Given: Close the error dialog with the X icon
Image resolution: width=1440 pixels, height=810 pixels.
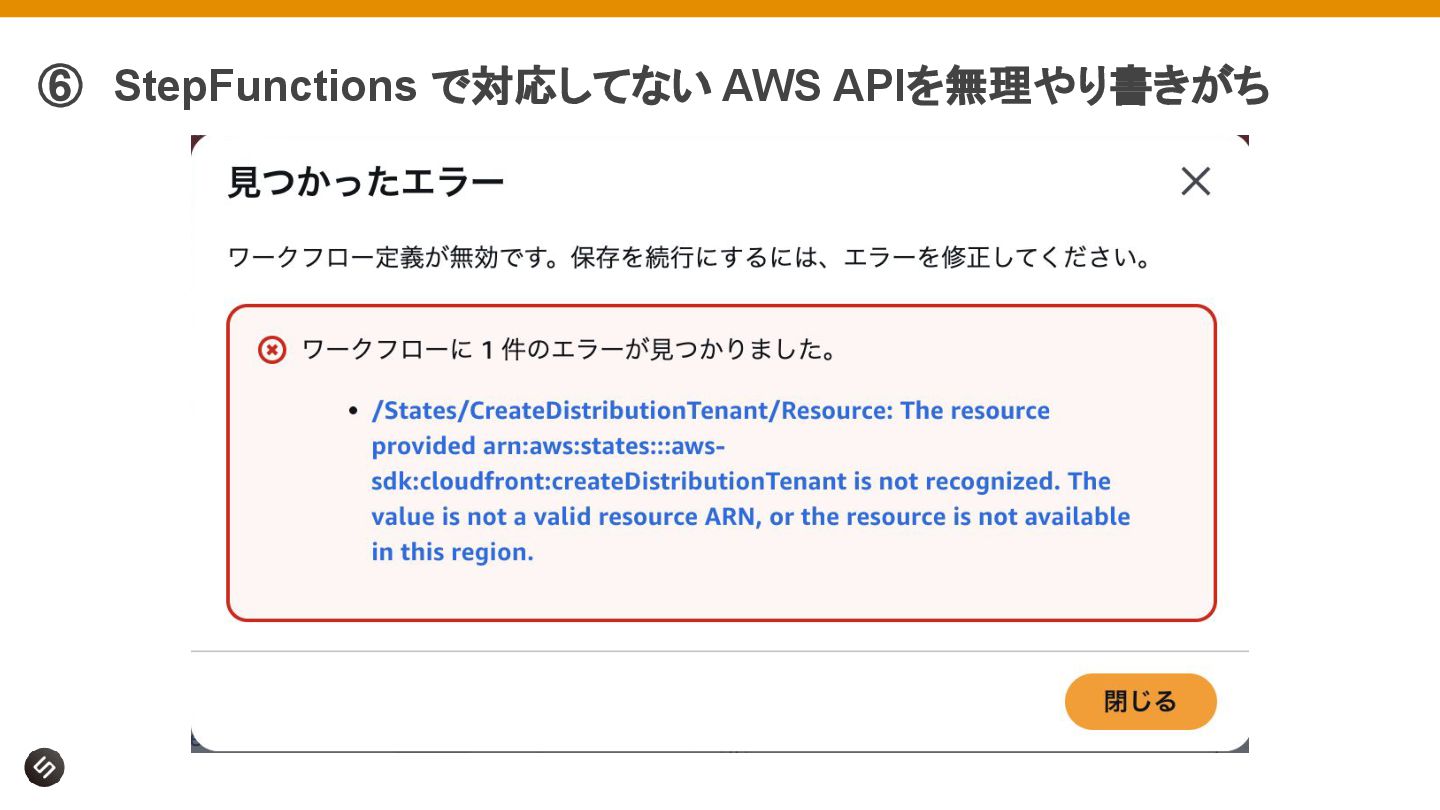Looking at the screenshot, I should (1195, 182).
